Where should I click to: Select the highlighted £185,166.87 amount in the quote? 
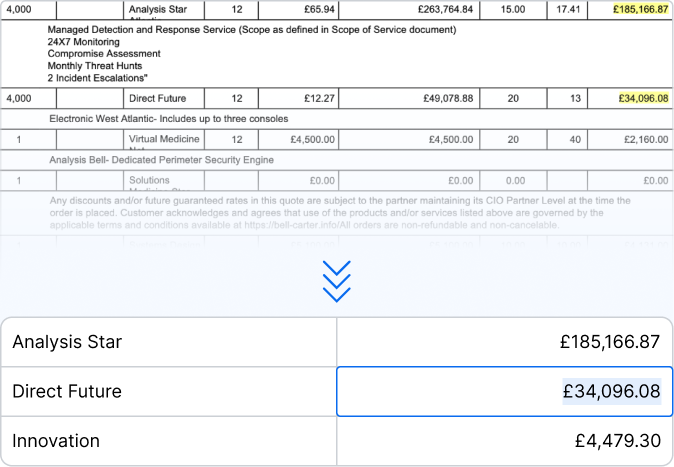pos(643,10)
